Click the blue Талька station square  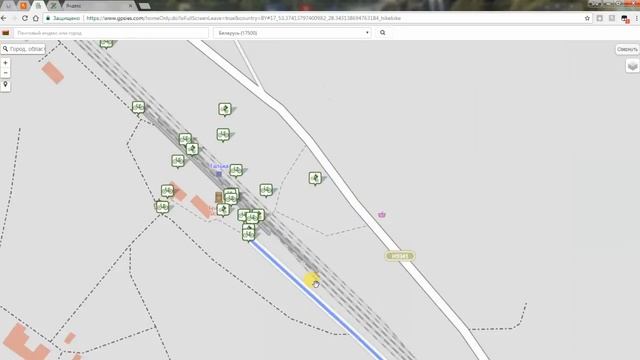pyautogui.click(x=219, y=174)
